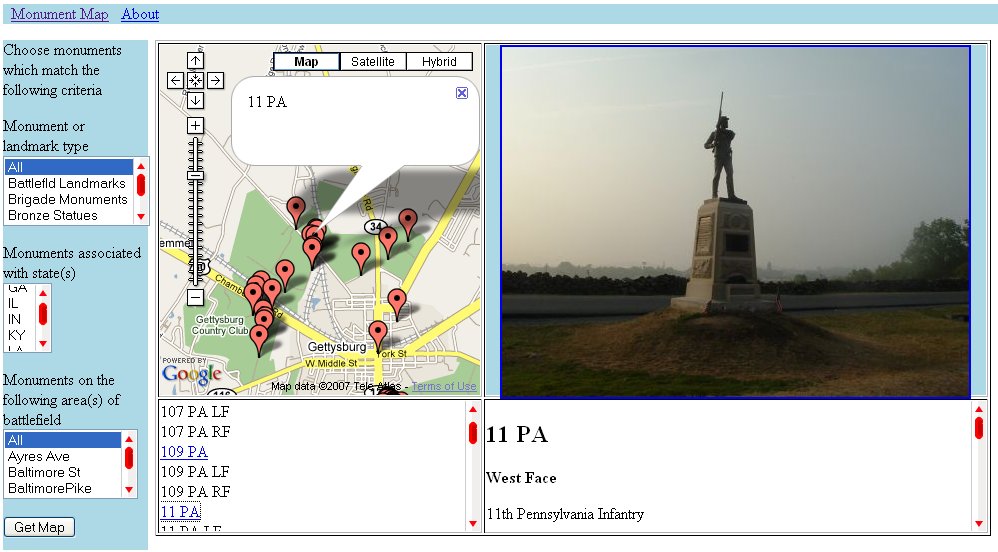Click 107 PA RF in results list
Screen dimensions: 998x552
click(x=195, y=432)
